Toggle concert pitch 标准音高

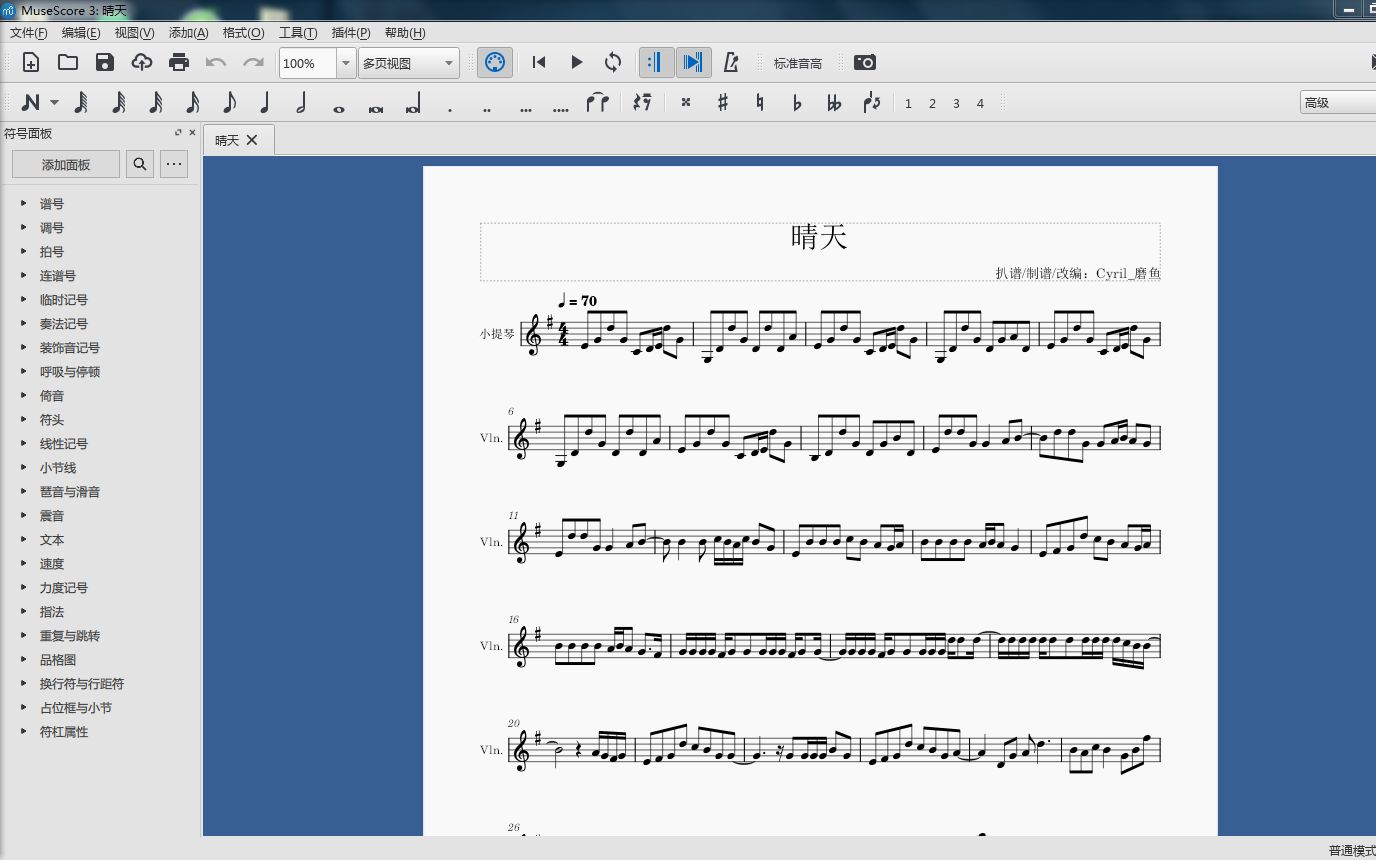(798, 63)
